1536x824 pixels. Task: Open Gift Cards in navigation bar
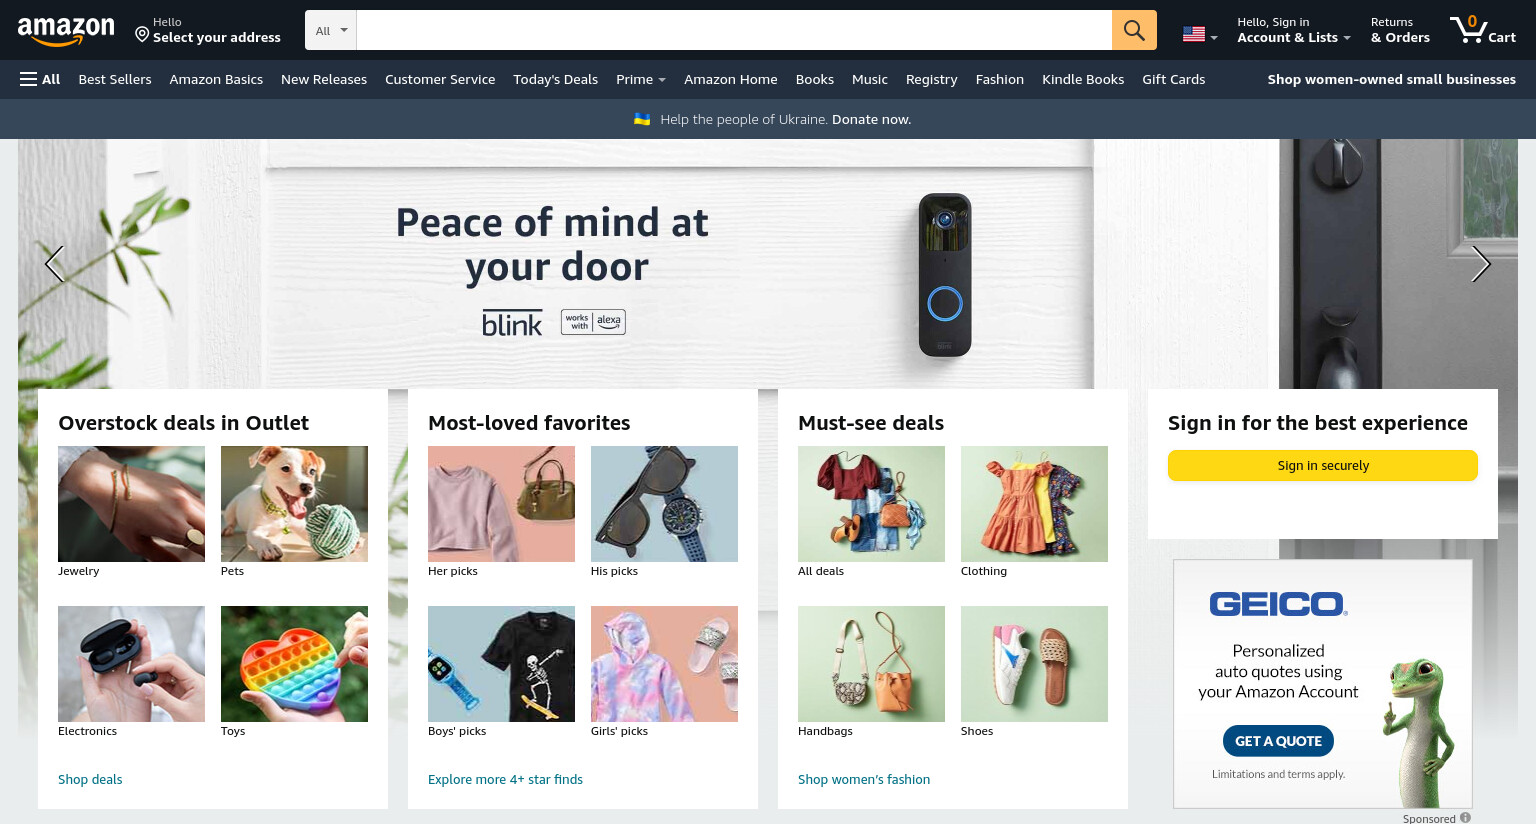pyautogui.click(x=1173, y=79)
